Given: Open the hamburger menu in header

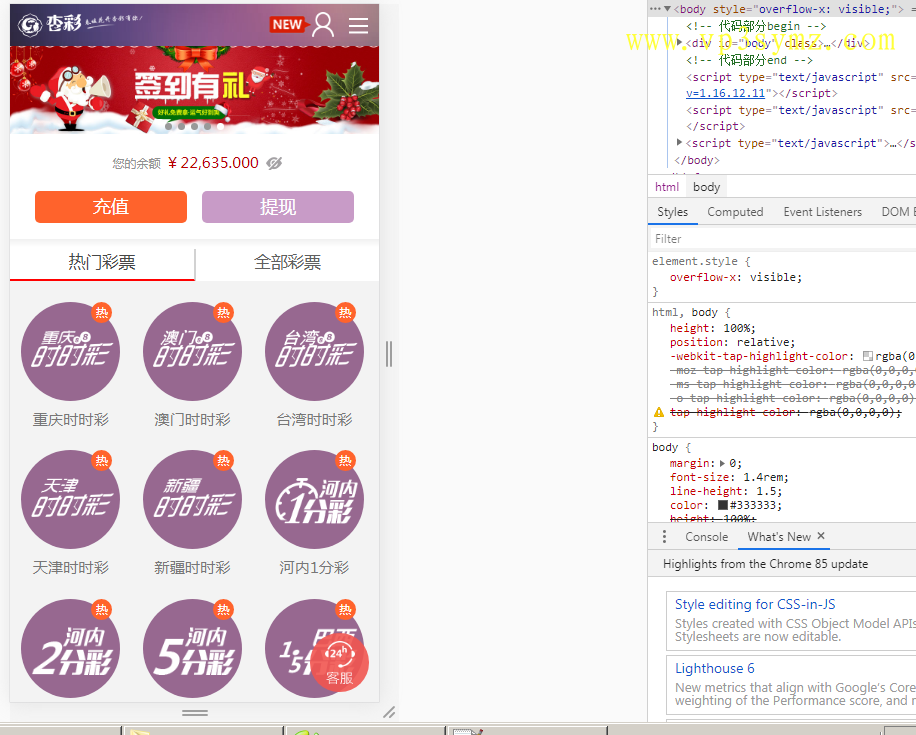Looking at the screenshot, I should (x=358, y=25).
